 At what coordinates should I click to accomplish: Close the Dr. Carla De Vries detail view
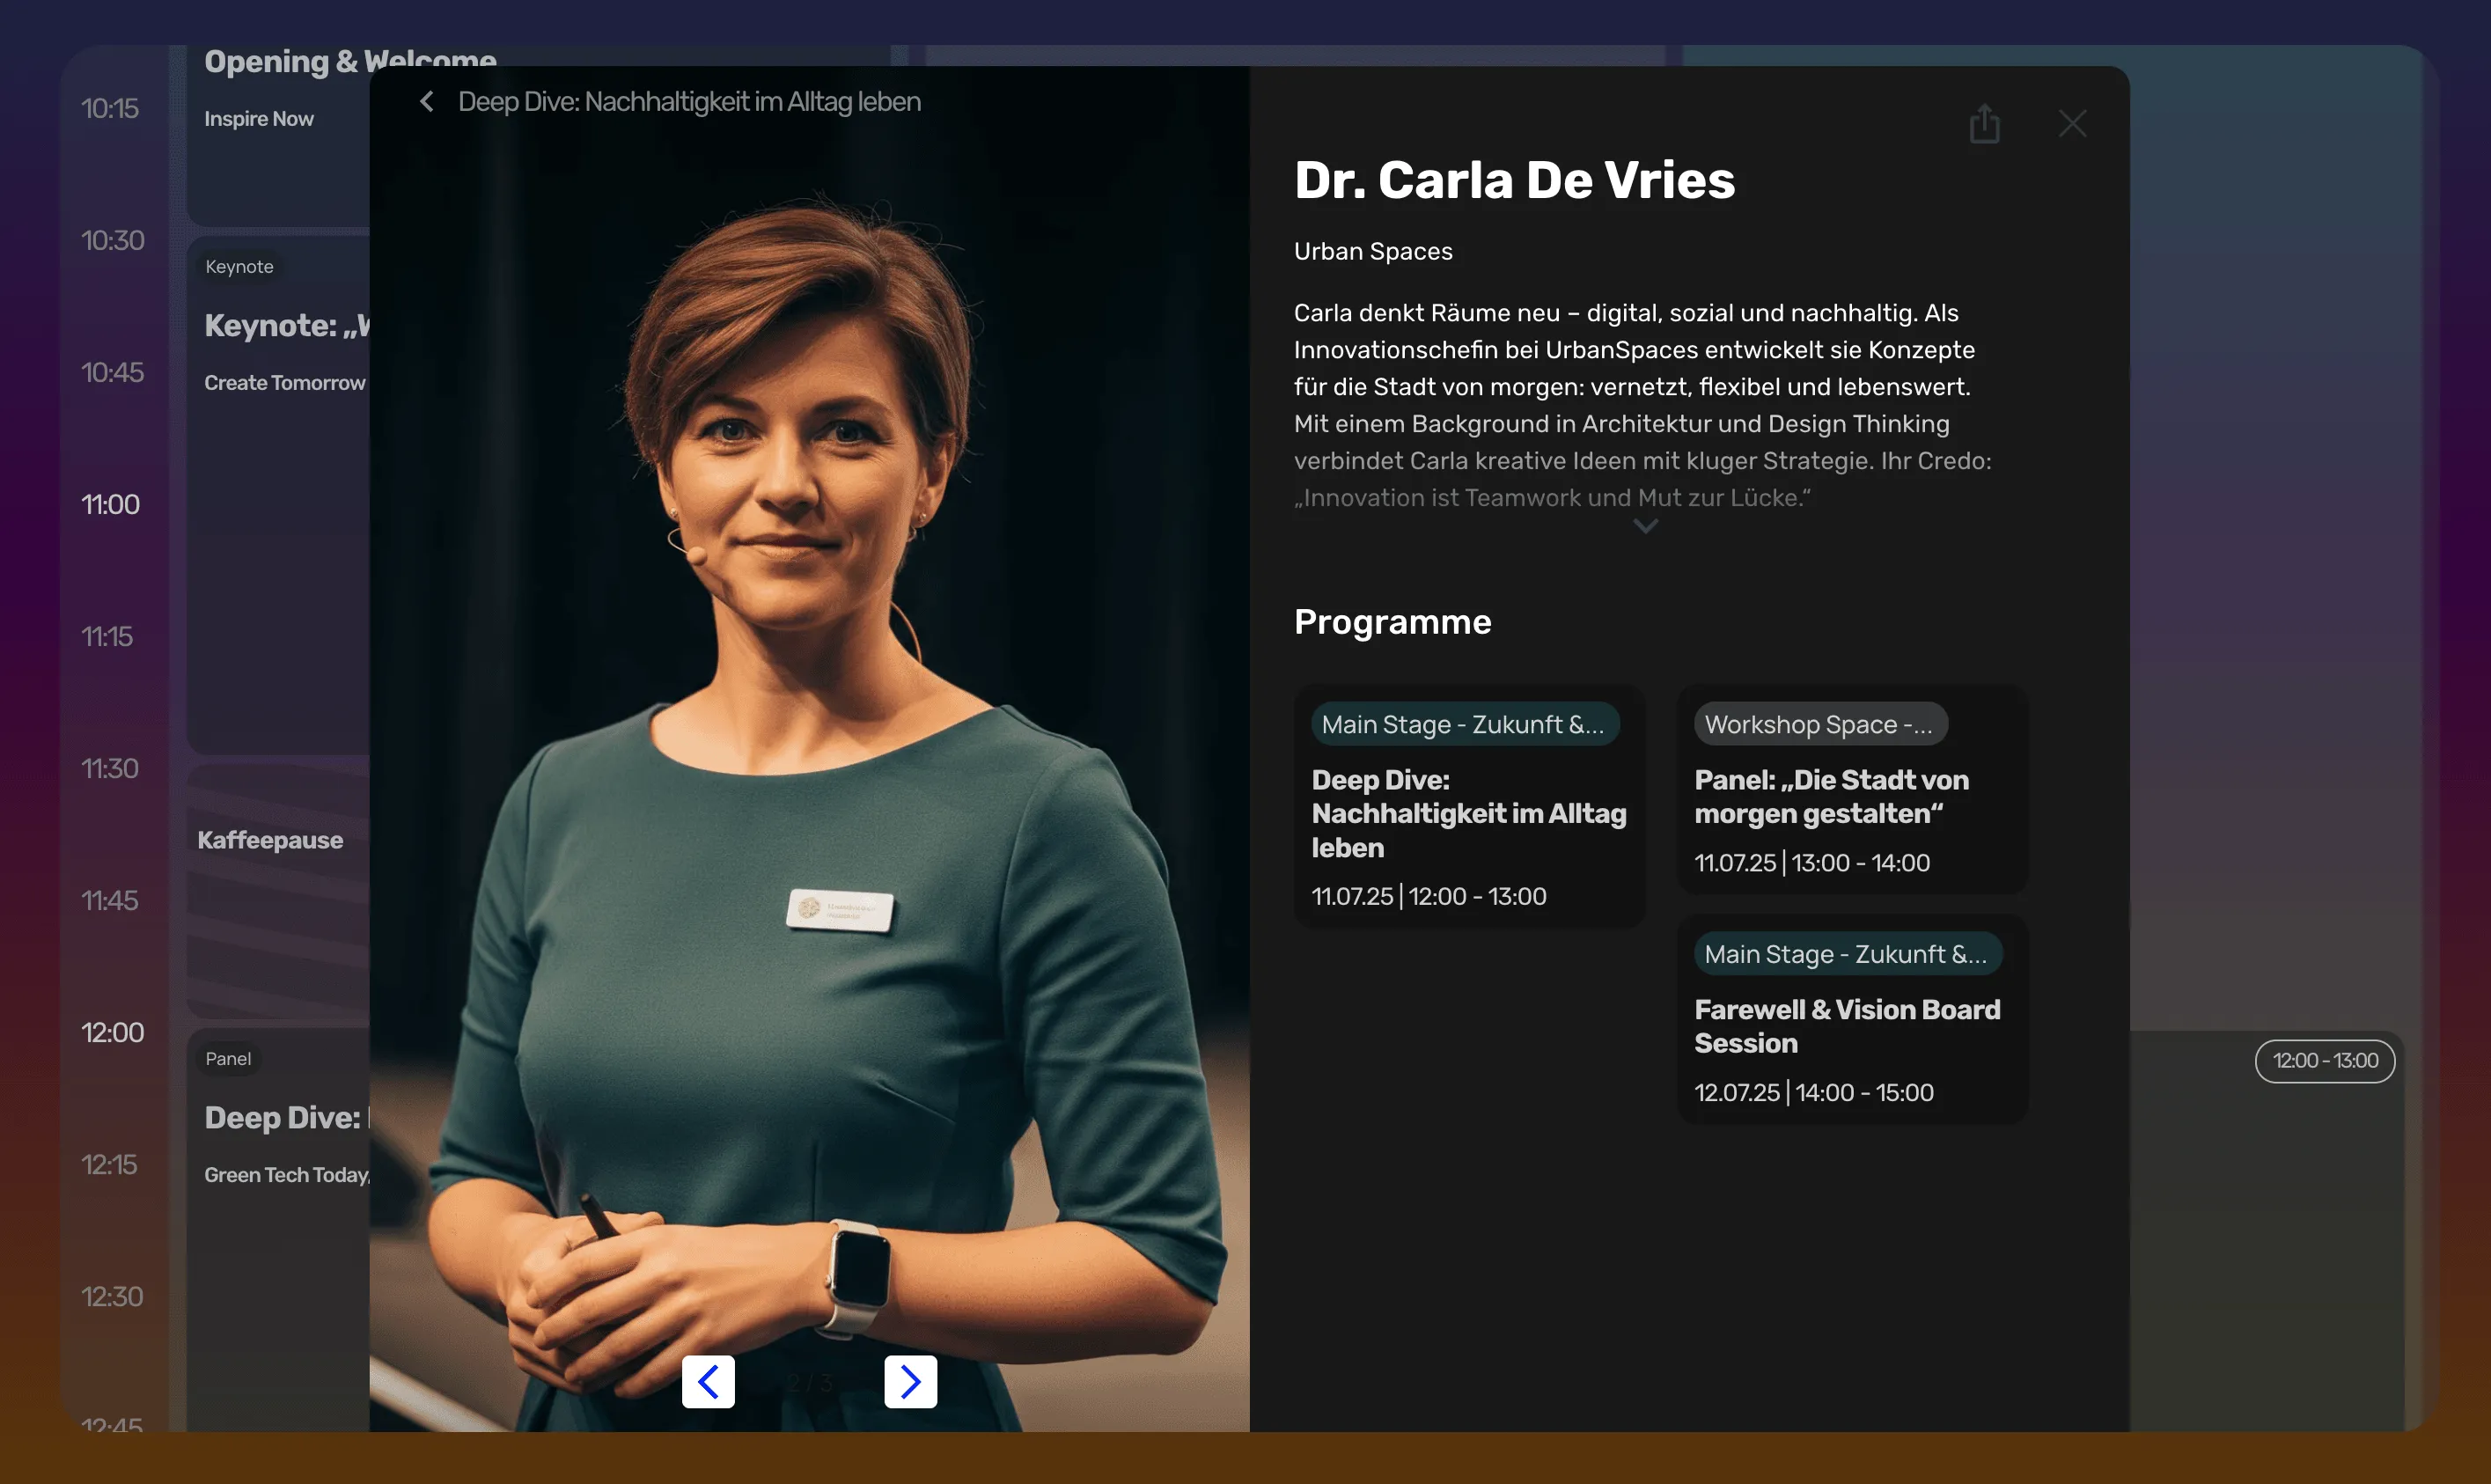click(2072, 123)
